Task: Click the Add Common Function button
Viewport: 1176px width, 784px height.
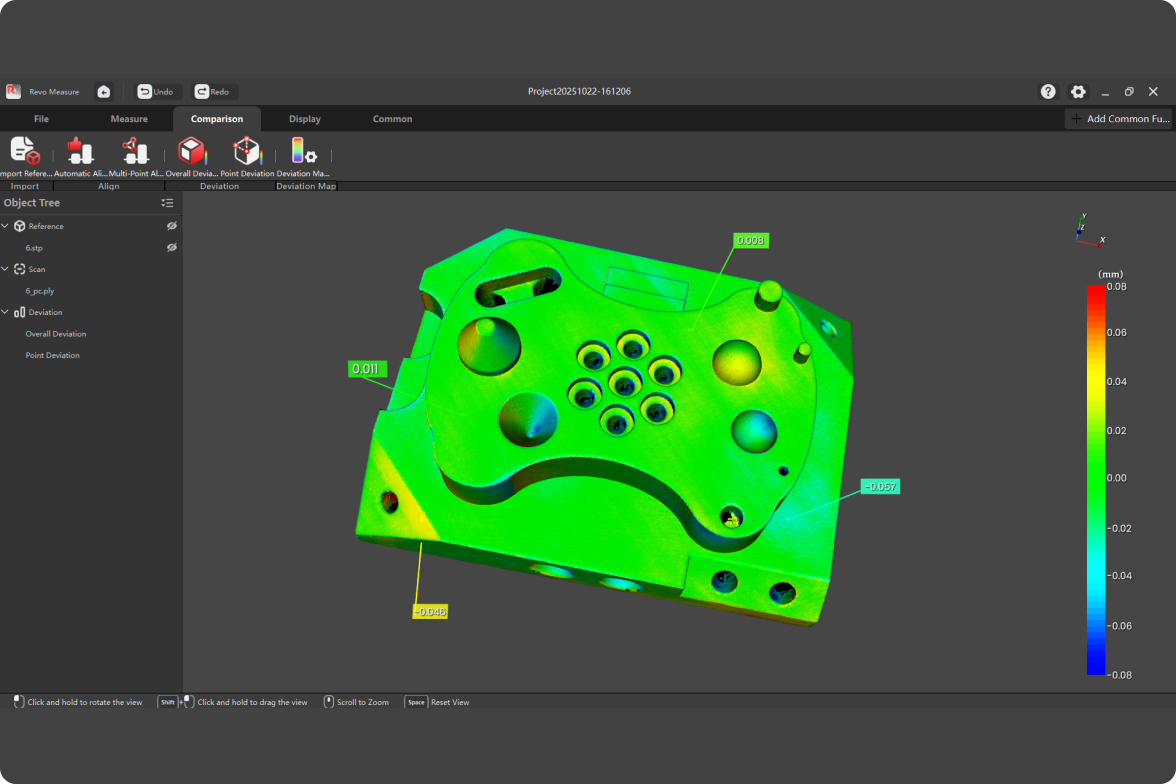Action: 1118,119
